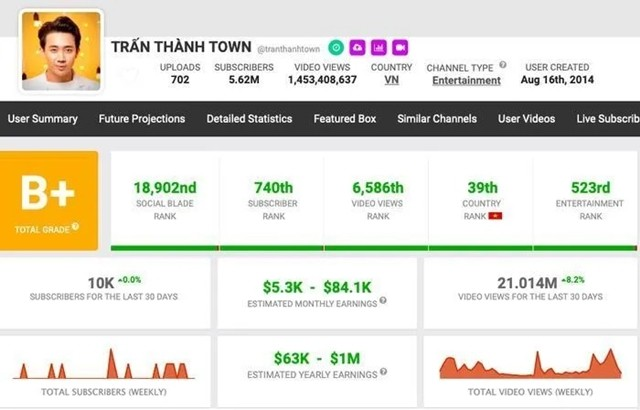The height and width of the screenshot is (410, 640).
Task: Click the Trấn Thành Town channel avatar
Action: [61, 51]
